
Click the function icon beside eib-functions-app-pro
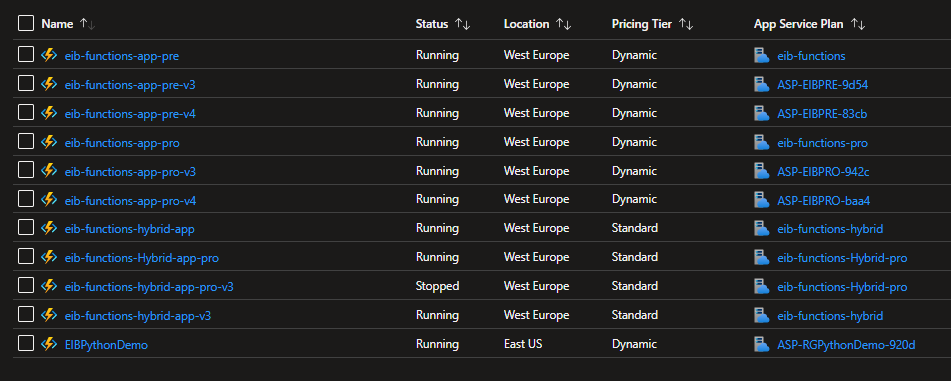click(x=49, y=143)
